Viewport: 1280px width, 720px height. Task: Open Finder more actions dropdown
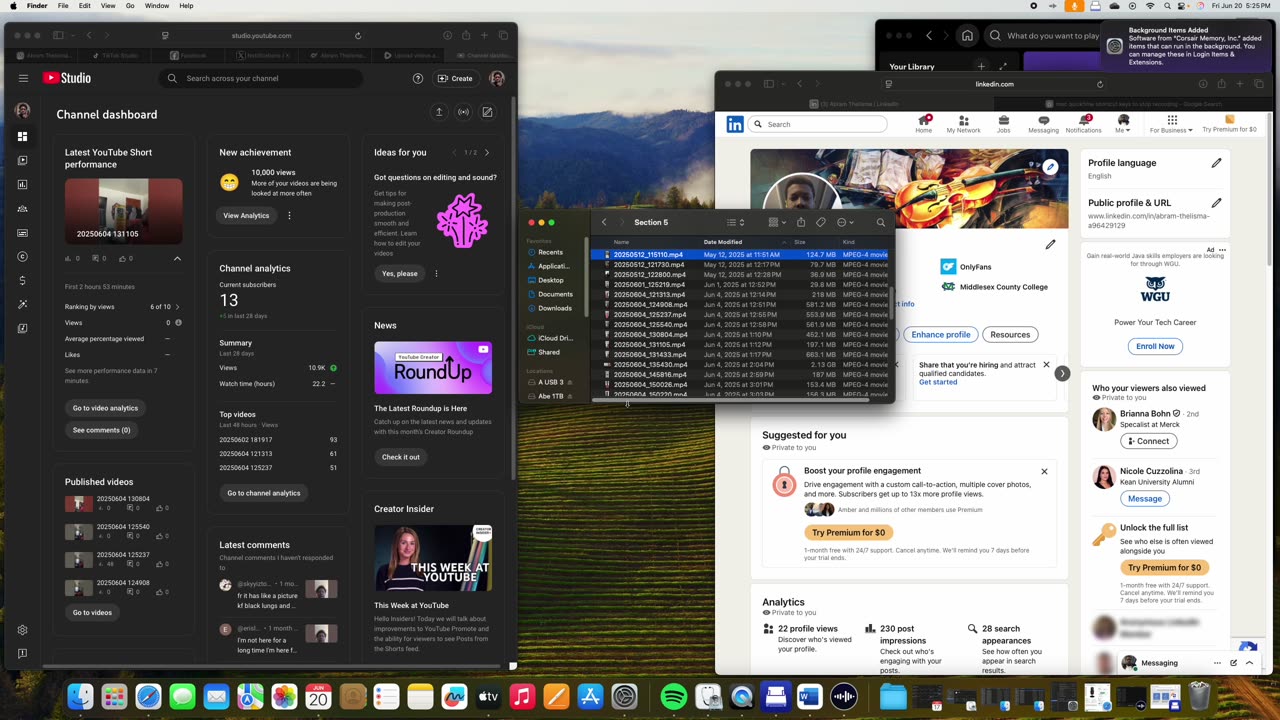(x=845, y=222)
